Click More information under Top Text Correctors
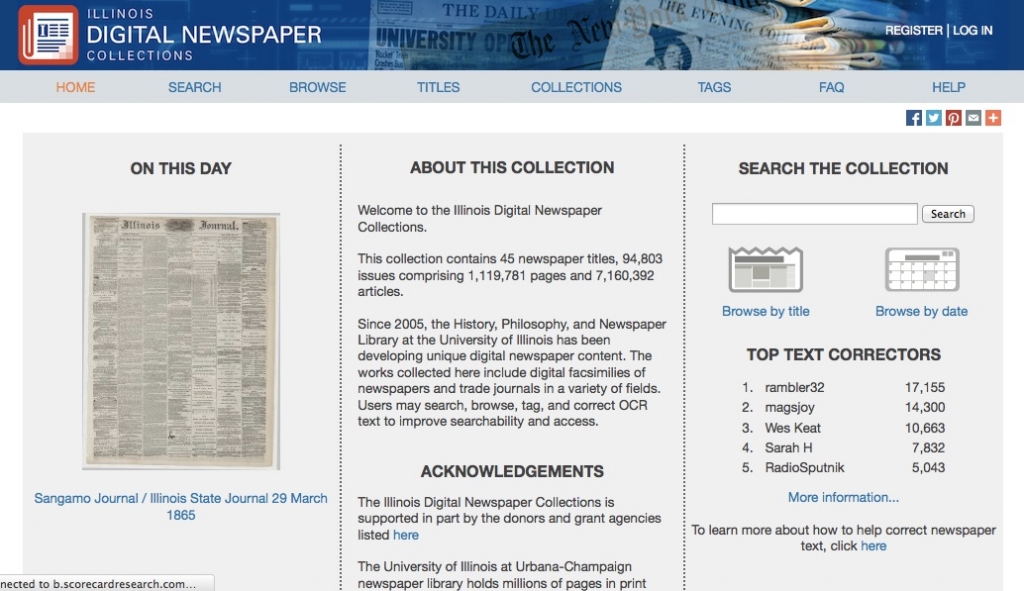 tap(843, 497)
